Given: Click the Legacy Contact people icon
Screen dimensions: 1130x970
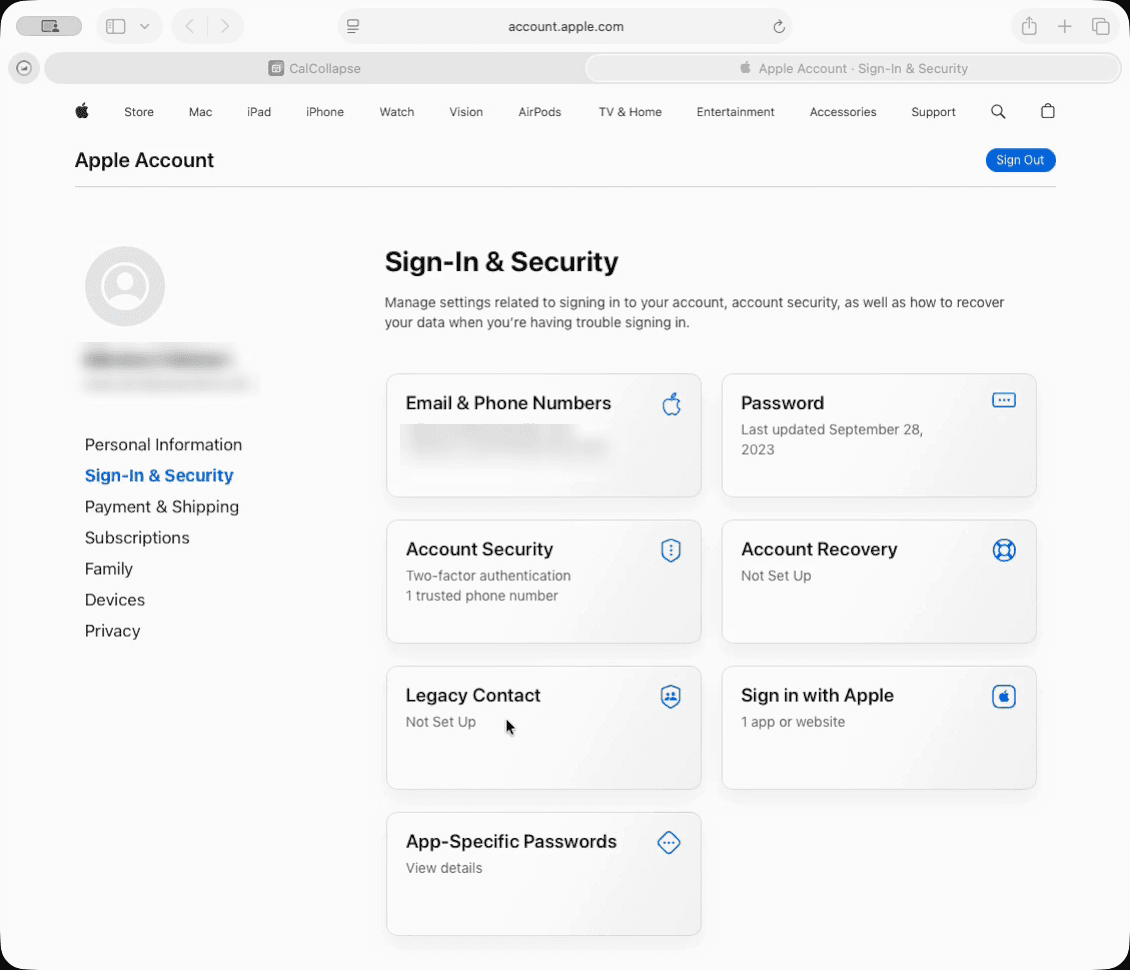Looking at the screenshot, I should pos(671,697).
